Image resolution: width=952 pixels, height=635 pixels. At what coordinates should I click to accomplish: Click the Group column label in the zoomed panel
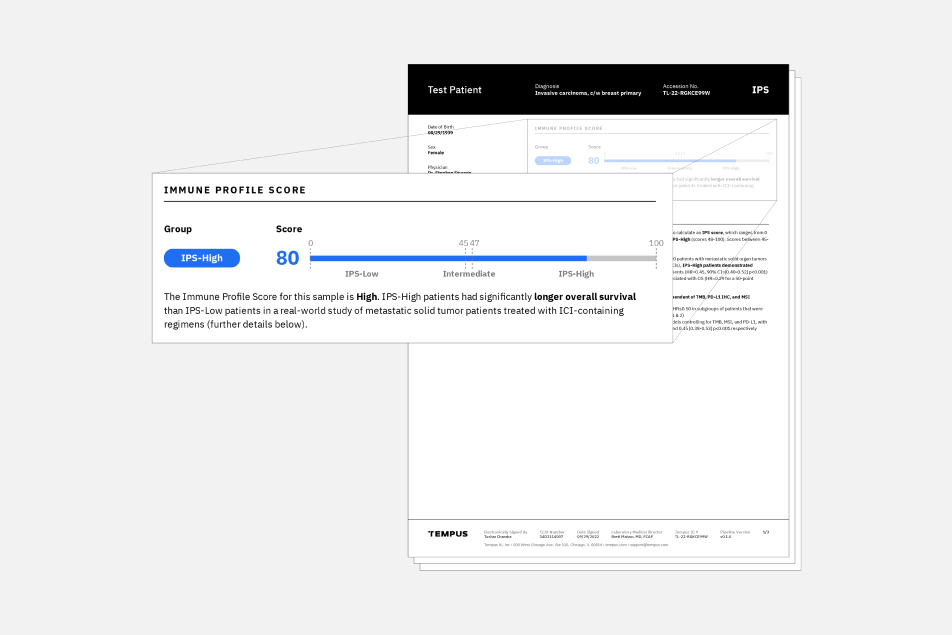tap(178, 229)
